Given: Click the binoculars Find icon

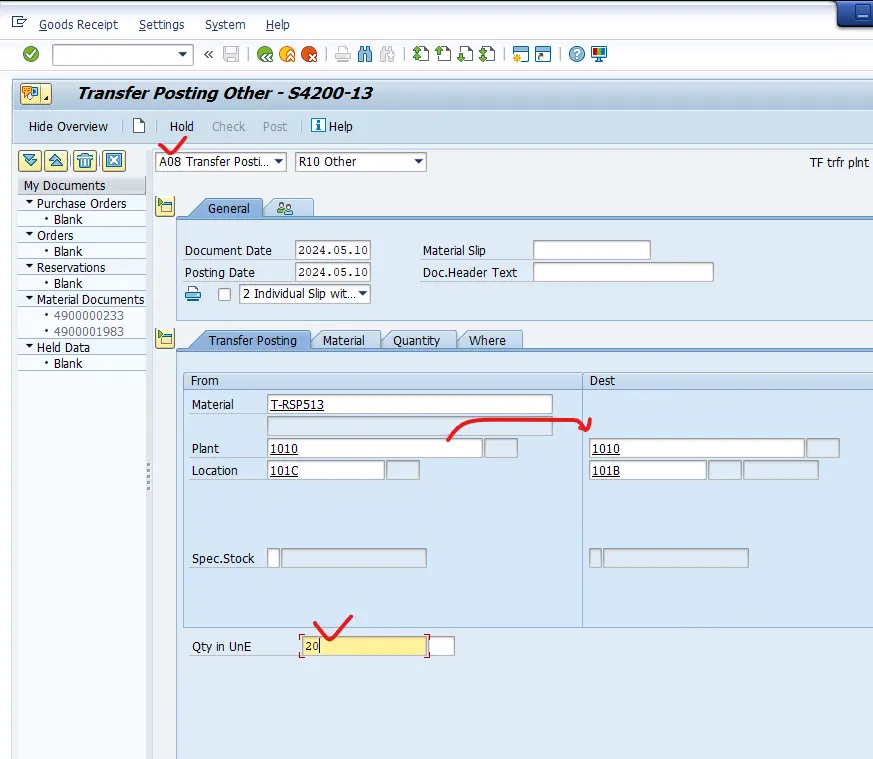Looking at the screenshot, I should (x=365, y=54).
